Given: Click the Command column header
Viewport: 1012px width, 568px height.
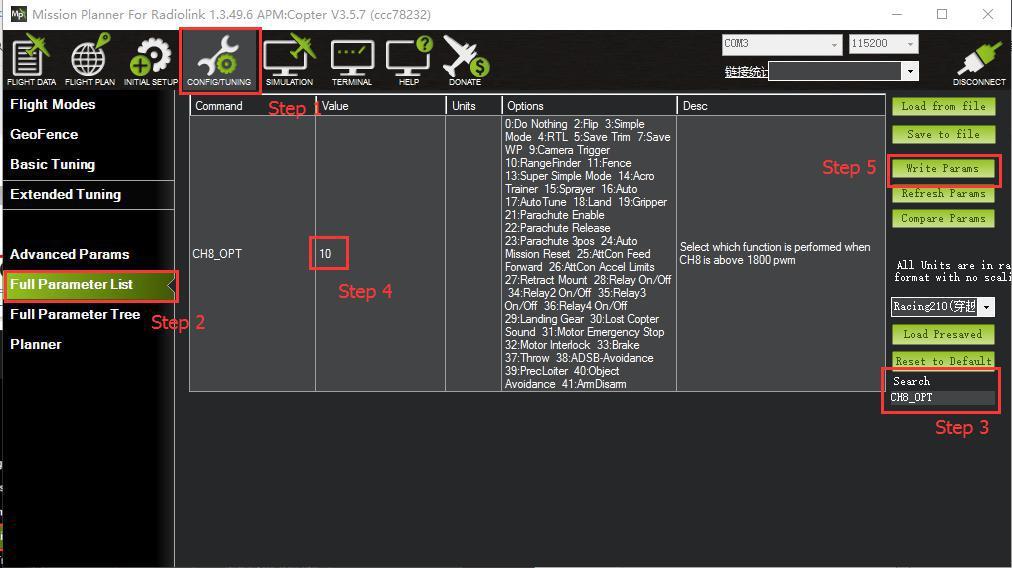Looking at the screenshot, I should coord(252,106).
